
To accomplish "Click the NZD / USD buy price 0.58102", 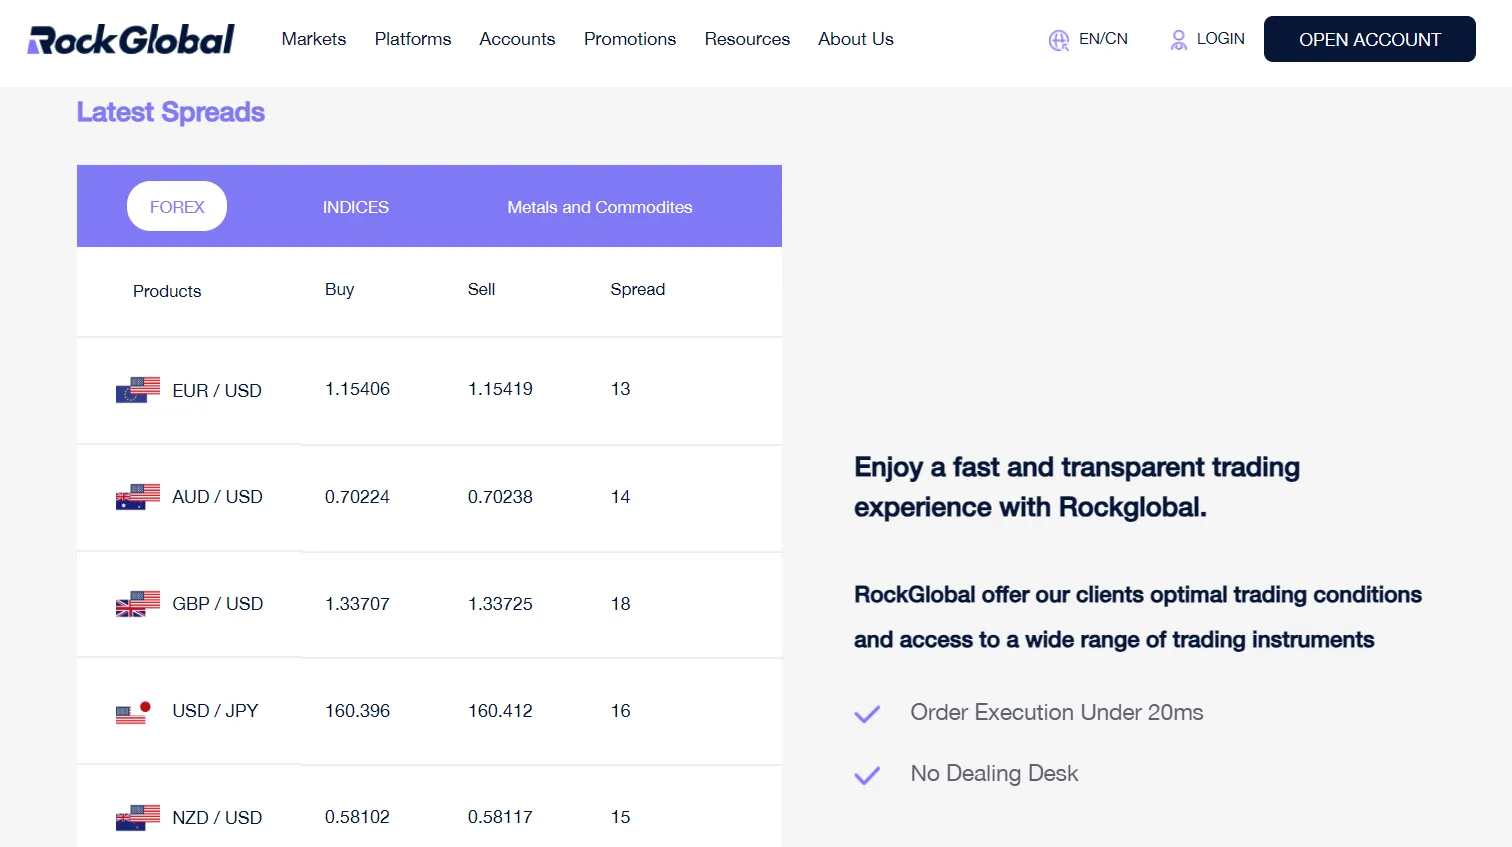I will (358, 817).
